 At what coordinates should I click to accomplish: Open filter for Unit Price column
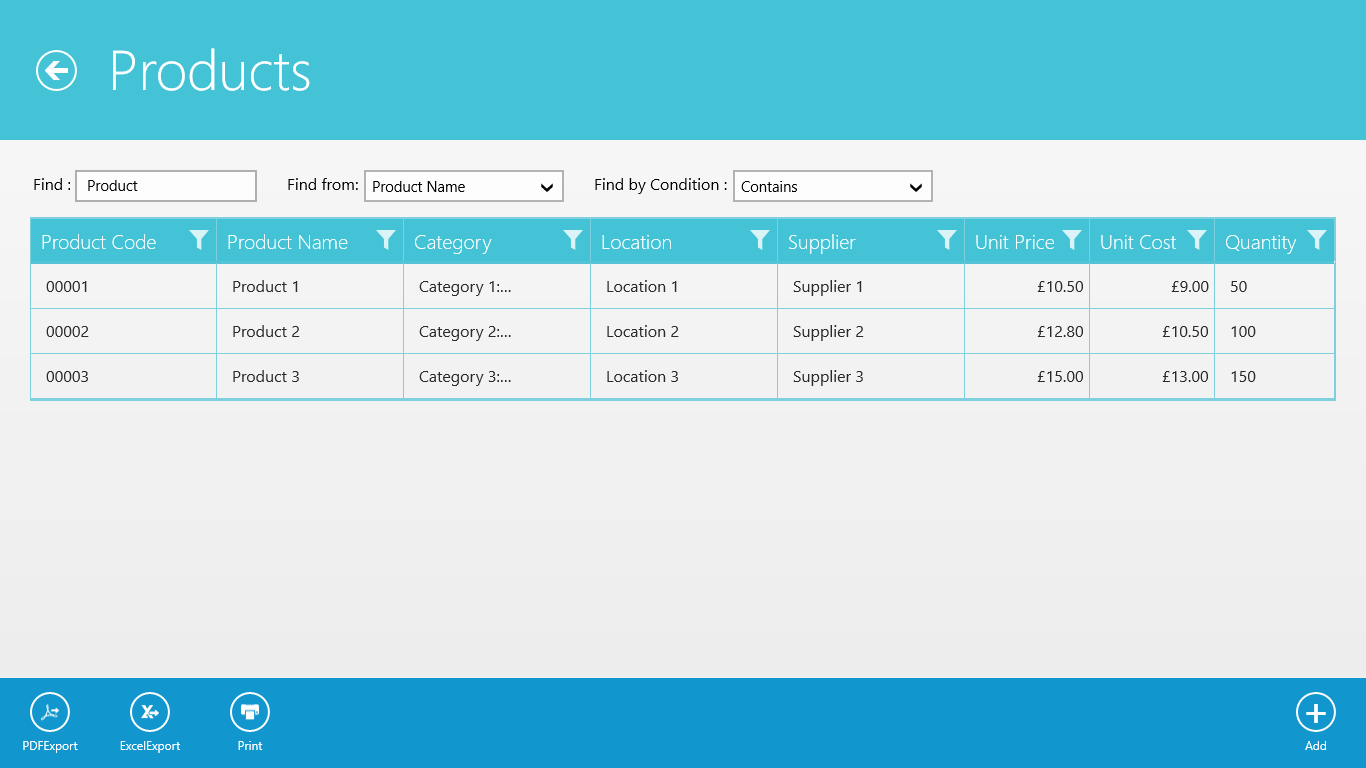coord(1072,240)
